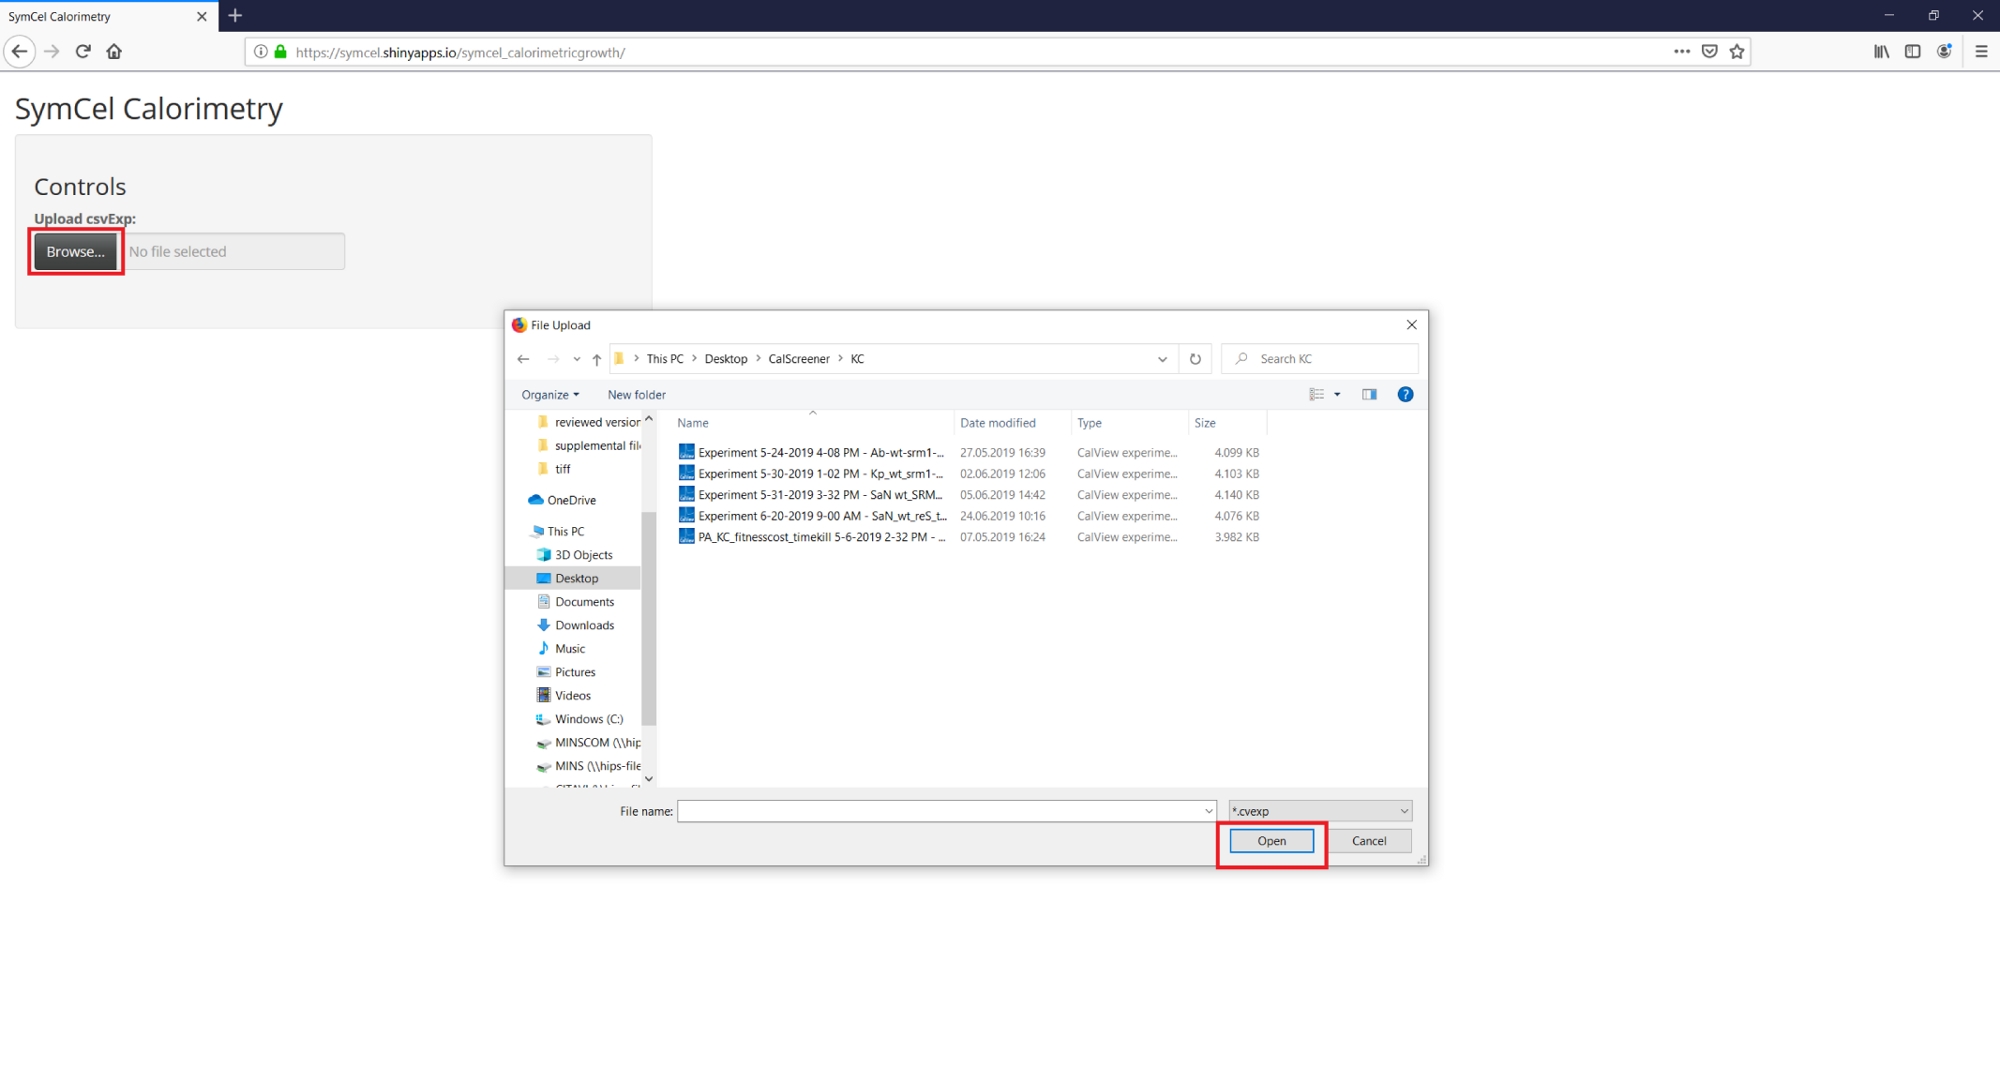Click the Firefox Home icon
The height and width of the screenshot is (1083, 2000).
[x=114, y=52]
